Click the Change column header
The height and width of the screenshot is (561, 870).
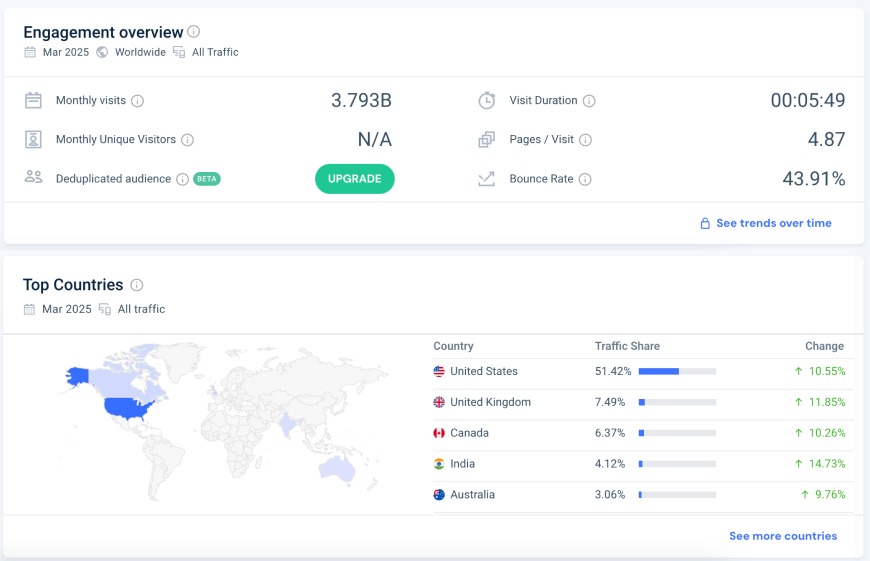click(824, 346)
